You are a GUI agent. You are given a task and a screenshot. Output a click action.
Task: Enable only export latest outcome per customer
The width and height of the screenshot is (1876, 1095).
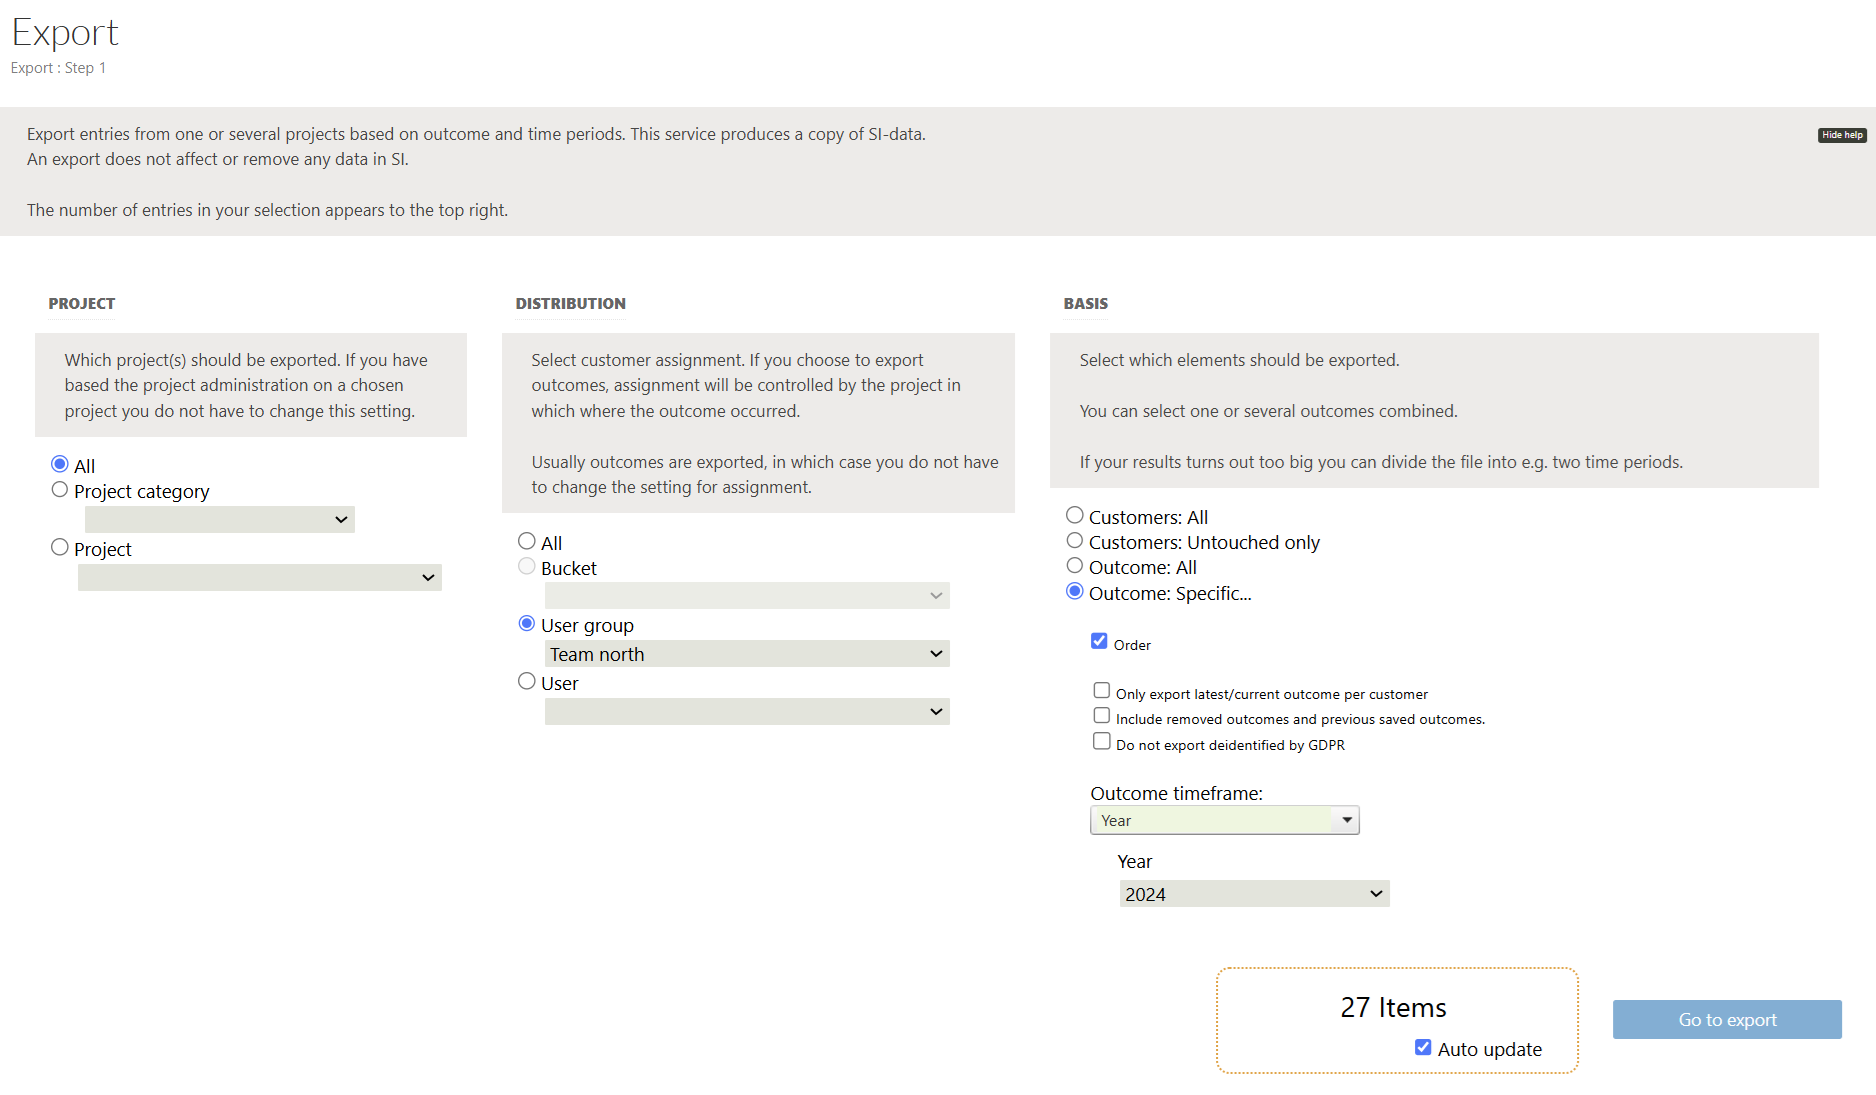click(1101, 690)
